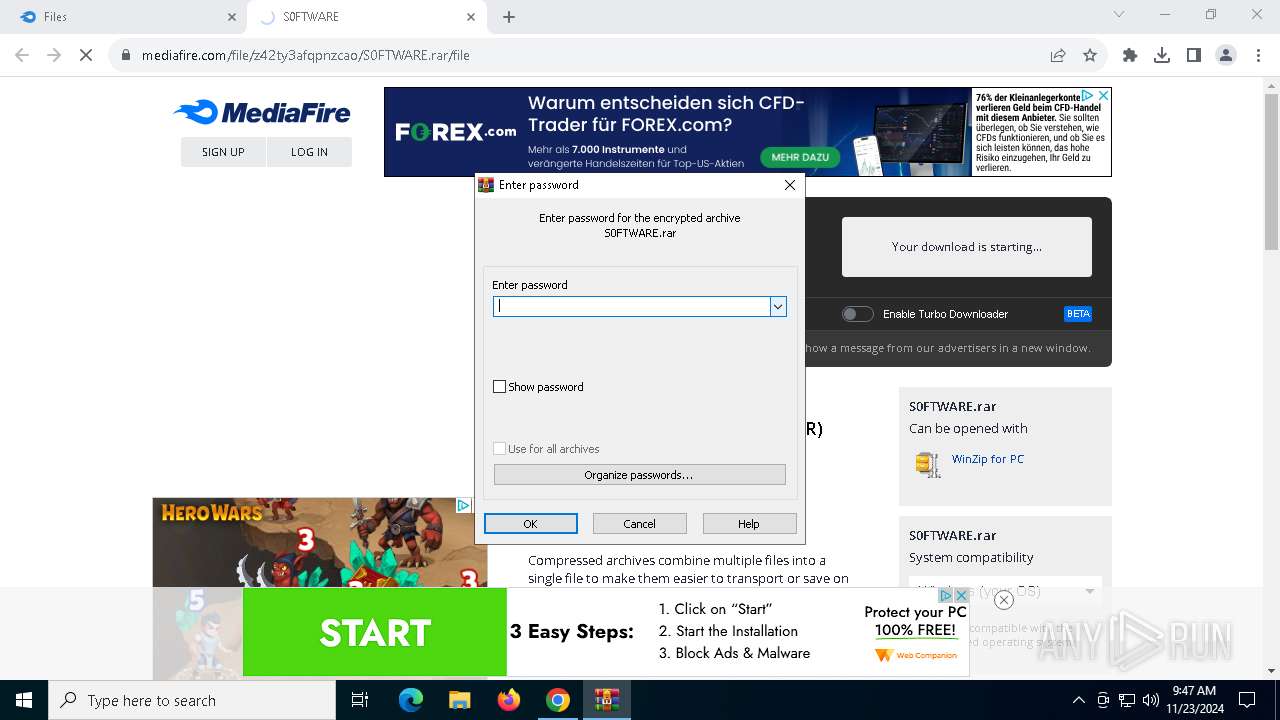
Task: Go back in Chrome
Action: [x=22, y=55]
